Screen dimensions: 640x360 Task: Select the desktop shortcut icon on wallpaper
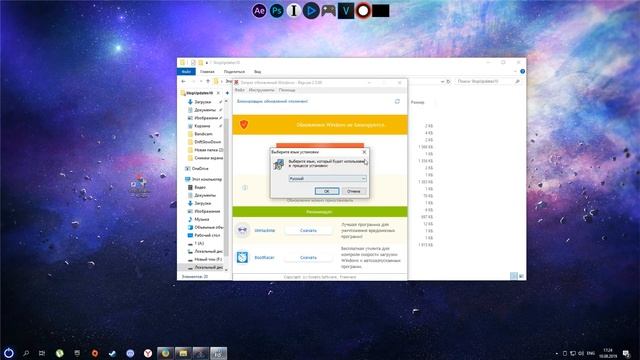click(139, 187)
